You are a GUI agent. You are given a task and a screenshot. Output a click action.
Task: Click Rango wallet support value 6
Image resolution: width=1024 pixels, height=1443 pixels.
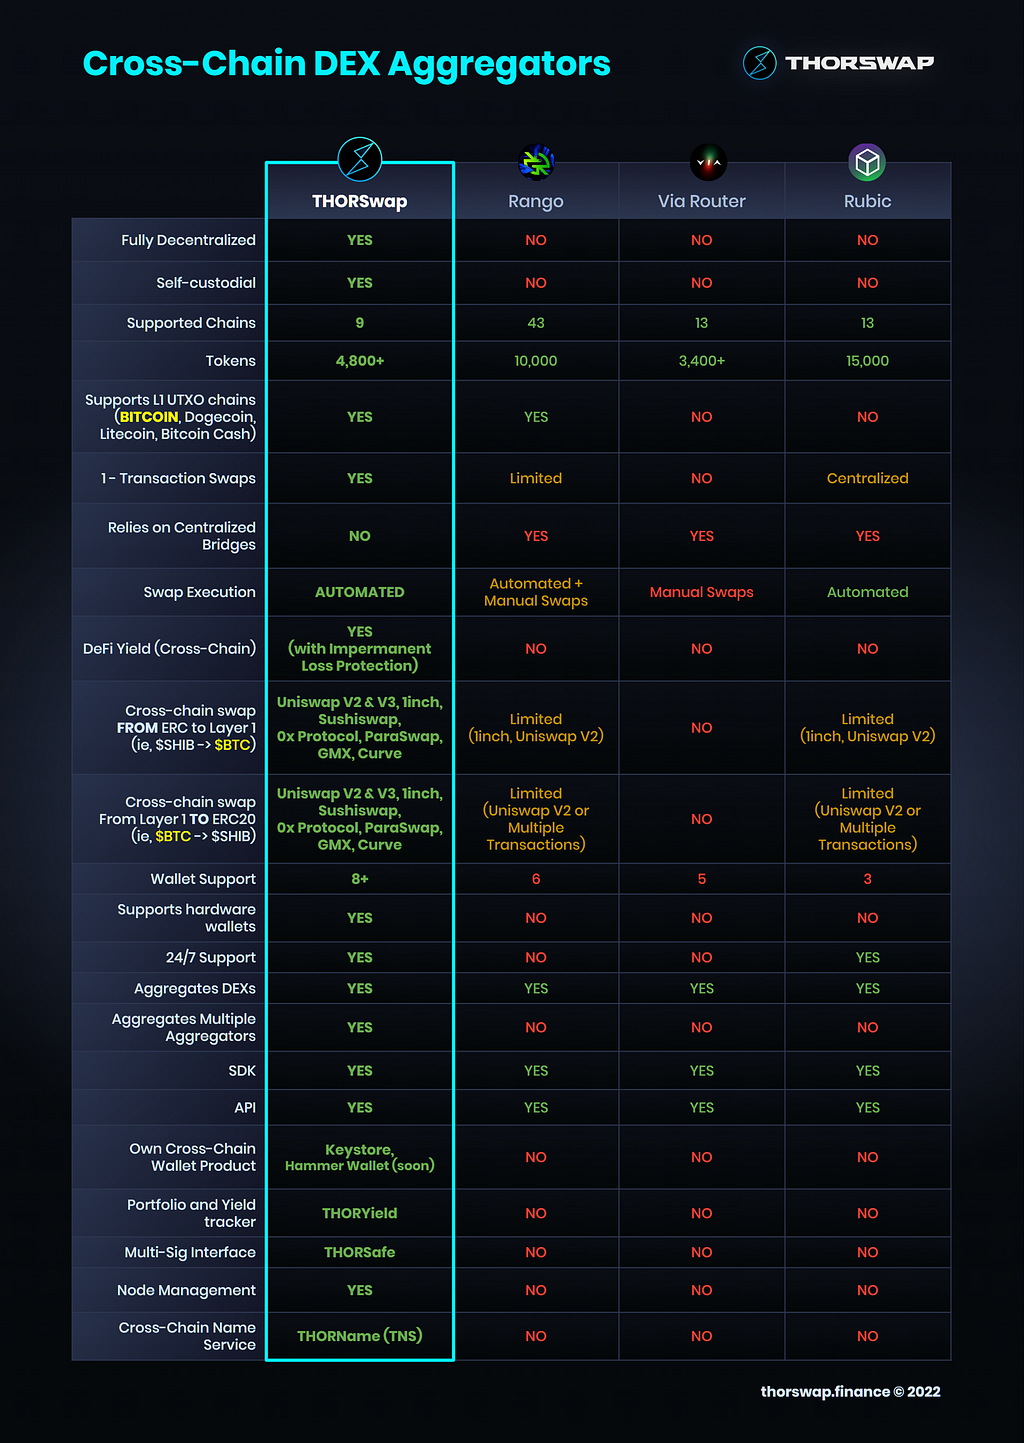coord(536,879)
